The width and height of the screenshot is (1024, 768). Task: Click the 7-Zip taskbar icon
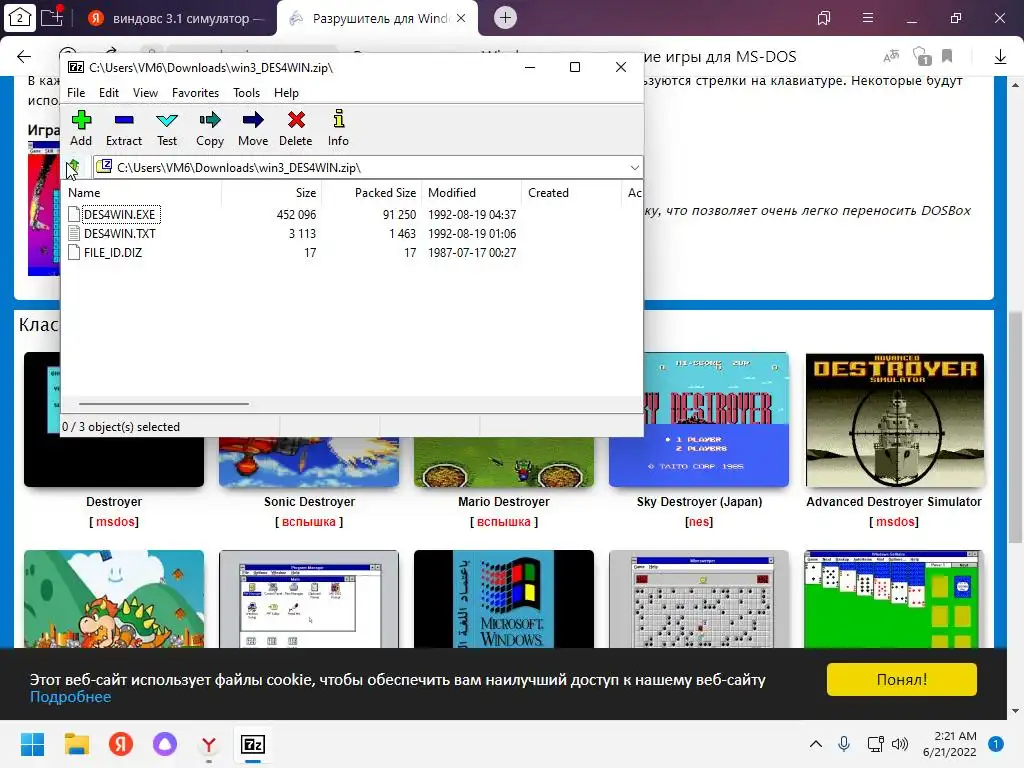click(x=253, y=744)
